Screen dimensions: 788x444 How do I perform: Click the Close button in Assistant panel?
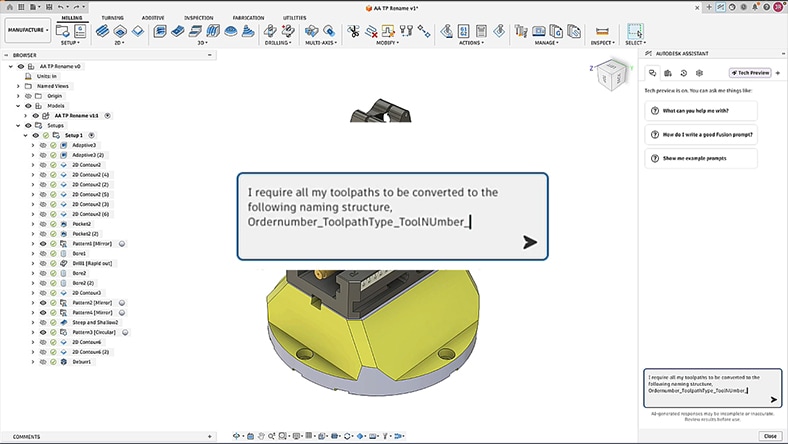pos(770,436)
